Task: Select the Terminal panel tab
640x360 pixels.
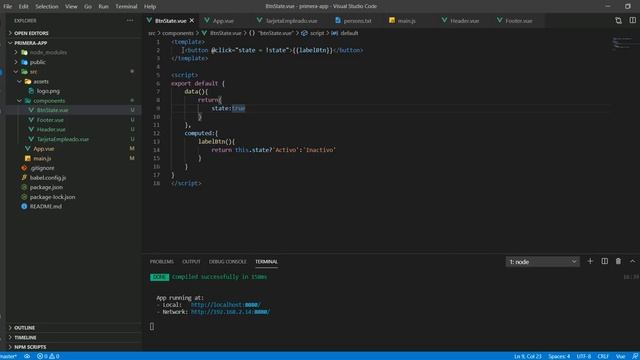Action: point(266,262)
